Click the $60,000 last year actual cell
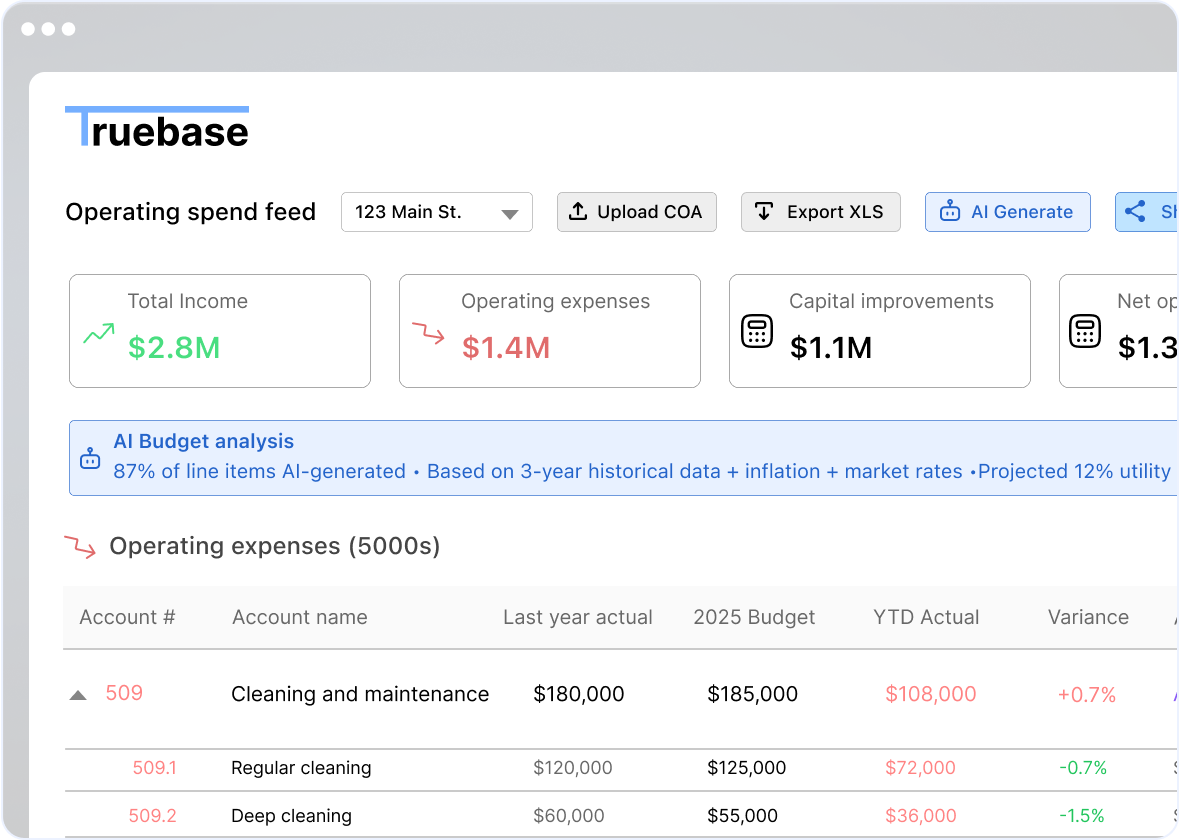 (x=569, y=816)
